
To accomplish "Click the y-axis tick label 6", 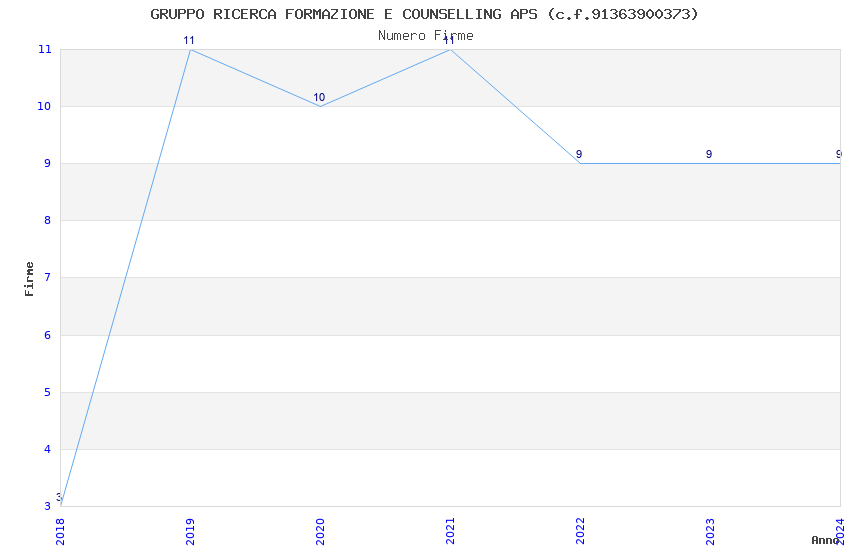I will click(48, 335).
